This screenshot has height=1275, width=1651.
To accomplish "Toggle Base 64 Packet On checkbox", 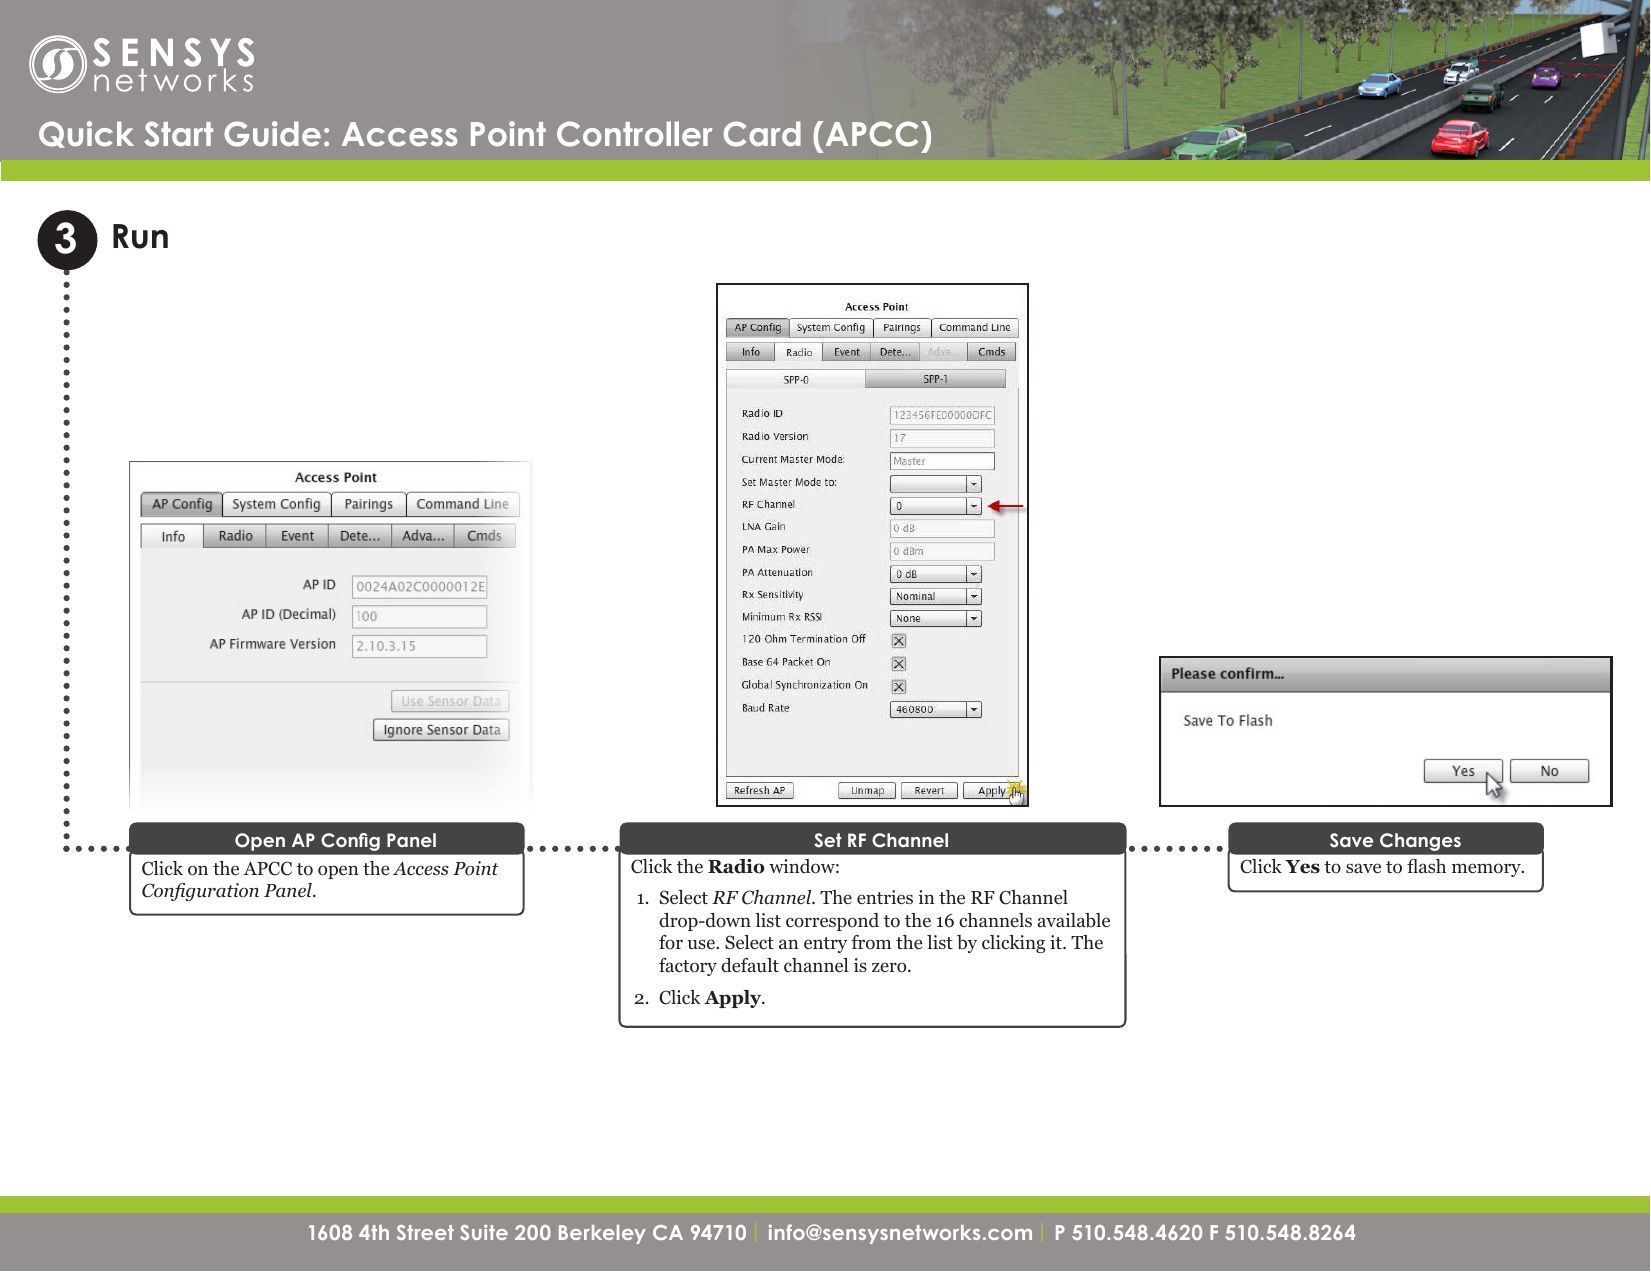I will tap(899, 664).
